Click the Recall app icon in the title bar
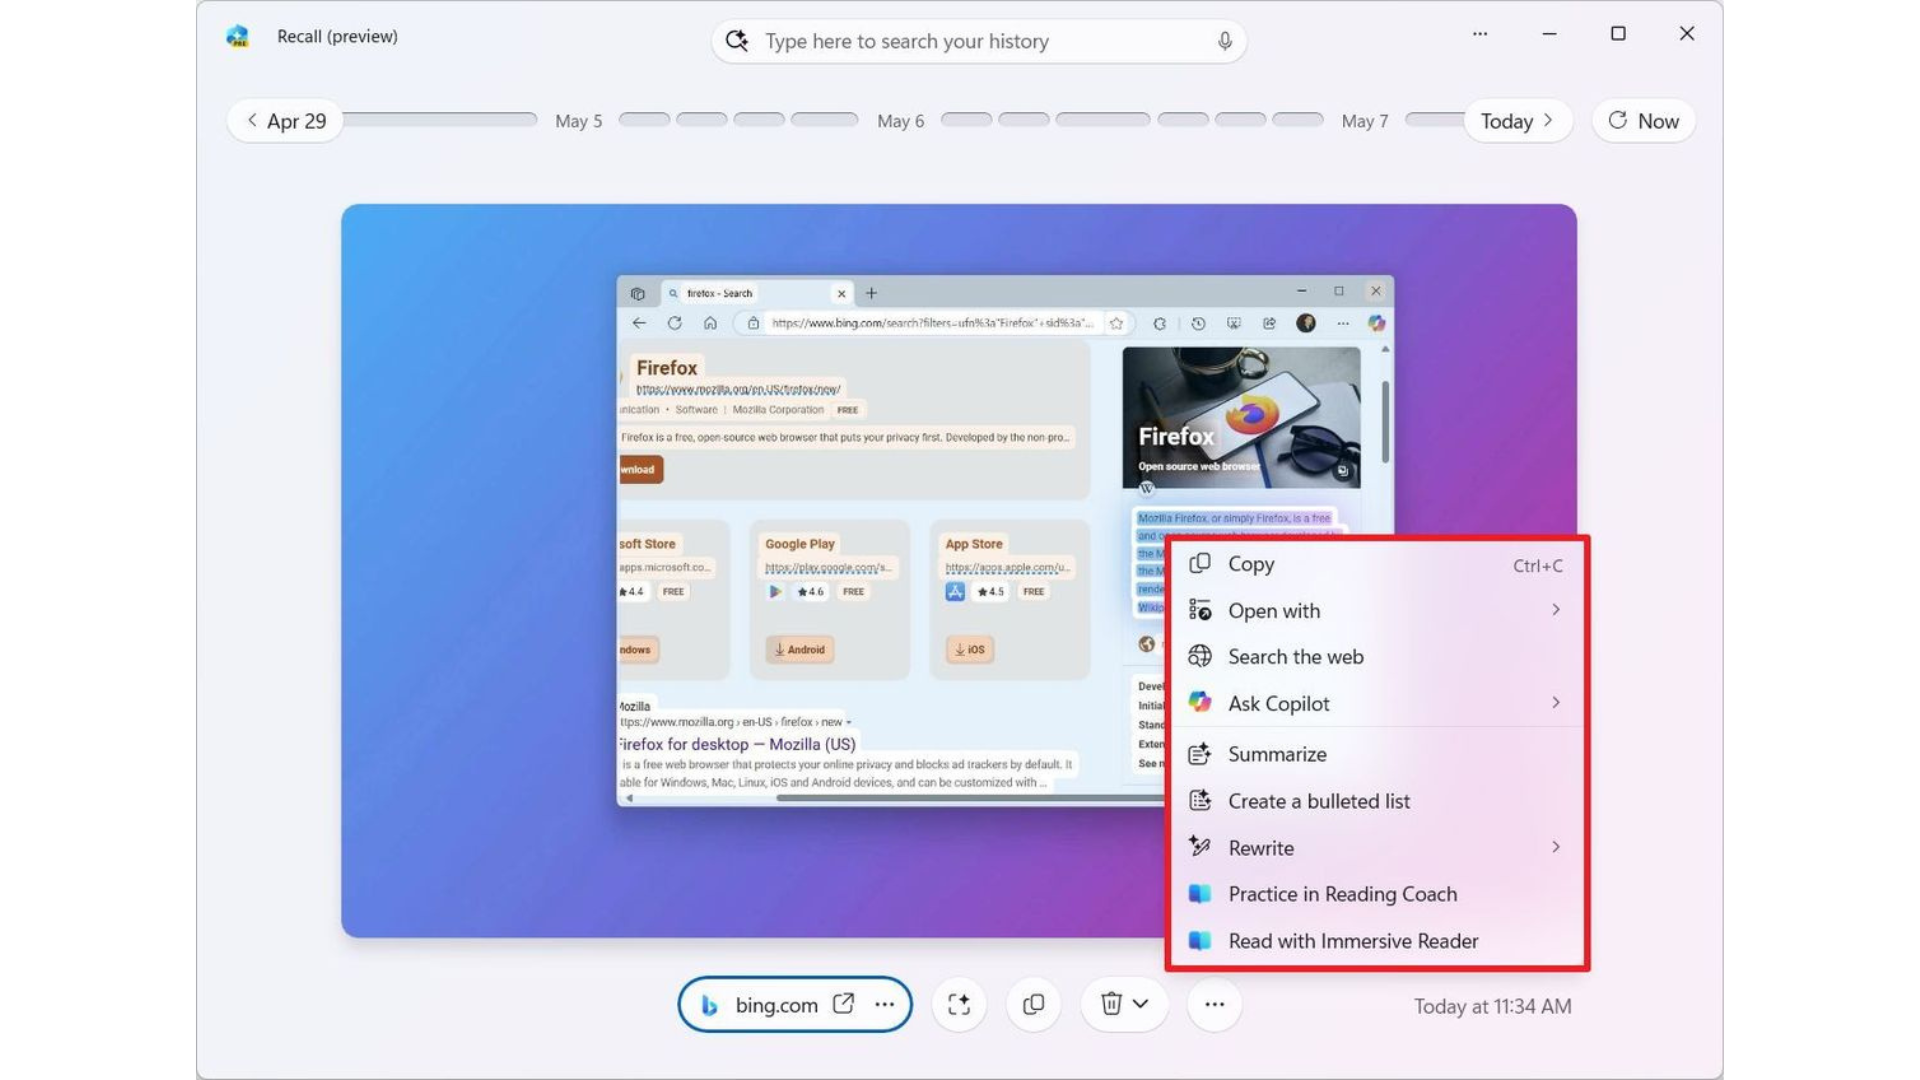The height and width of the screenshot is (1080, 1920). click(238, 36)
